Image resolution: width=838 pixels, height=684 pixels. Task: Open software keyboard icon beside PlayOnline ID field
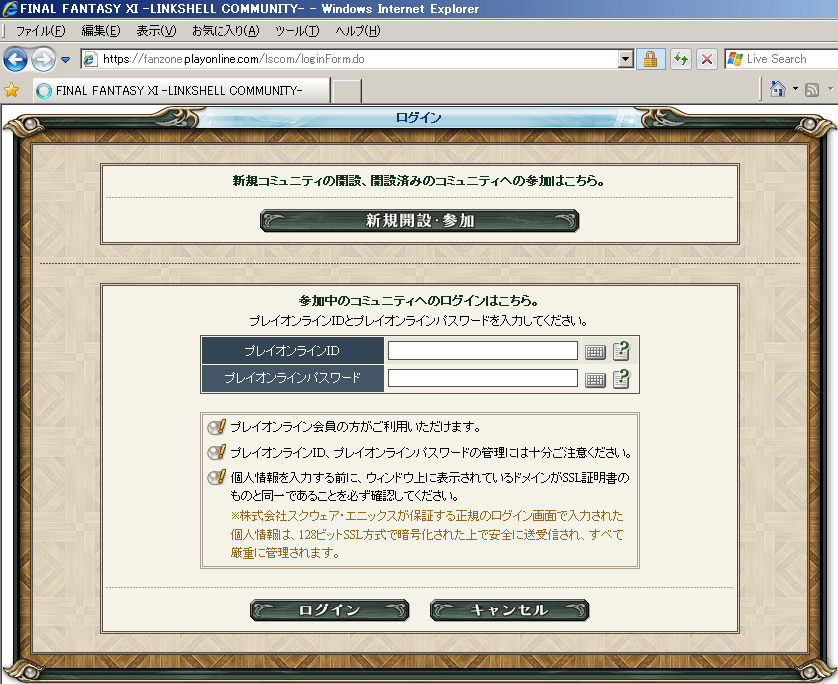595,352
